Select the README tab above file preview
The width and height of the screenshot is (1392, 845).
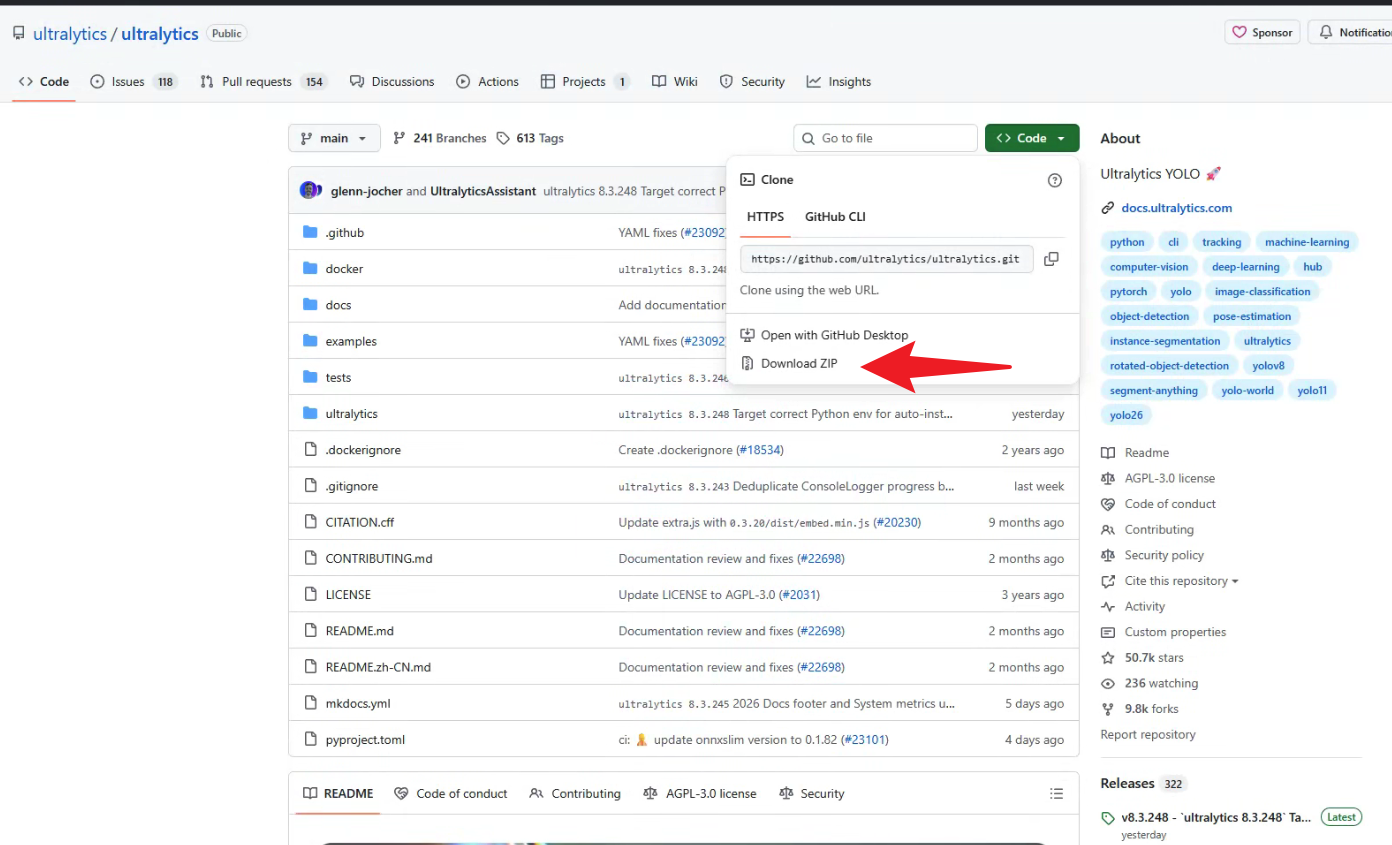point(338,794)
